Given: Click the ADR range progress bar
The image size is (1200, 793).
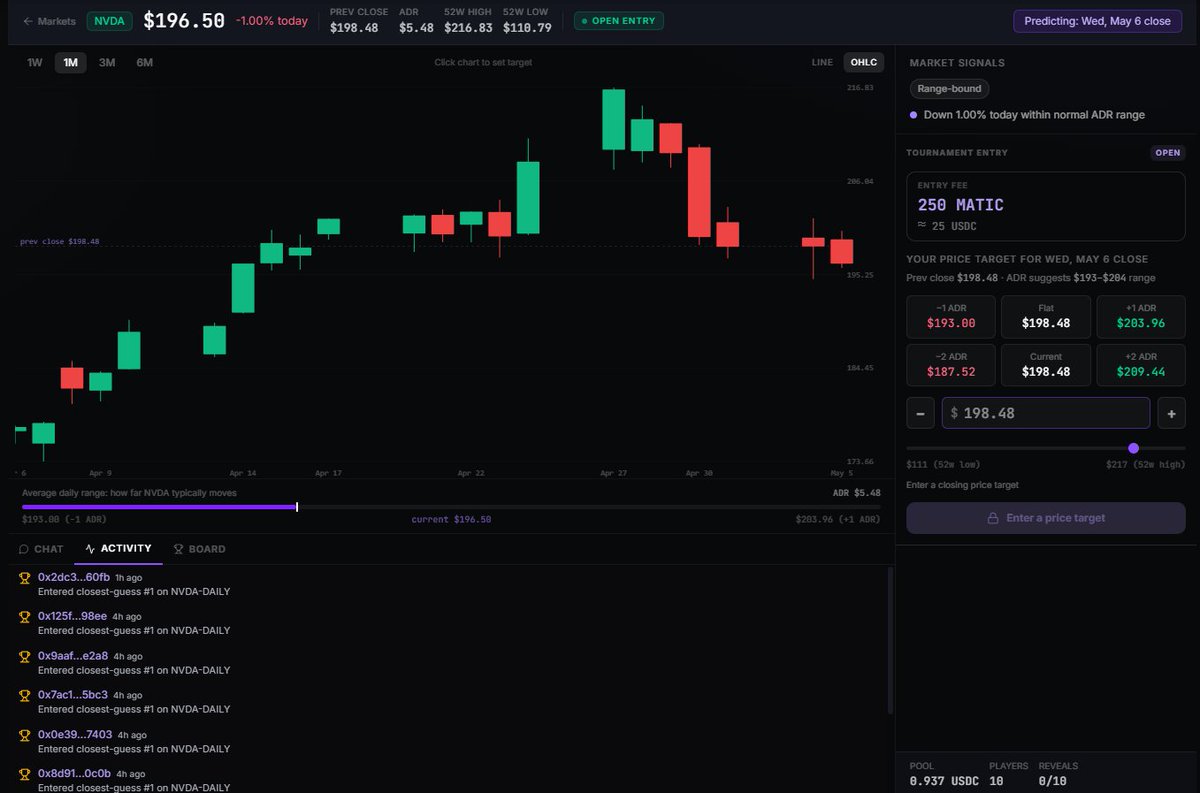Looking at the screenshot, I should (451, 507).
